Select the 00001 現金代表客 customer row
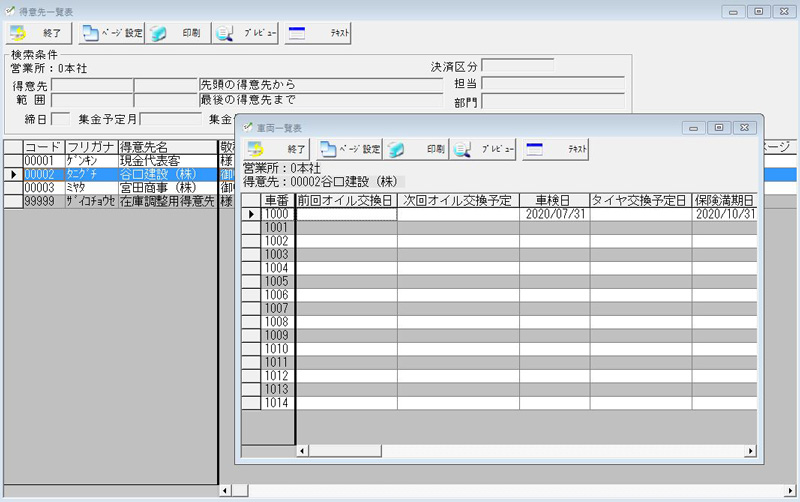This screenshot has width=800, height=502. [160, 160]
